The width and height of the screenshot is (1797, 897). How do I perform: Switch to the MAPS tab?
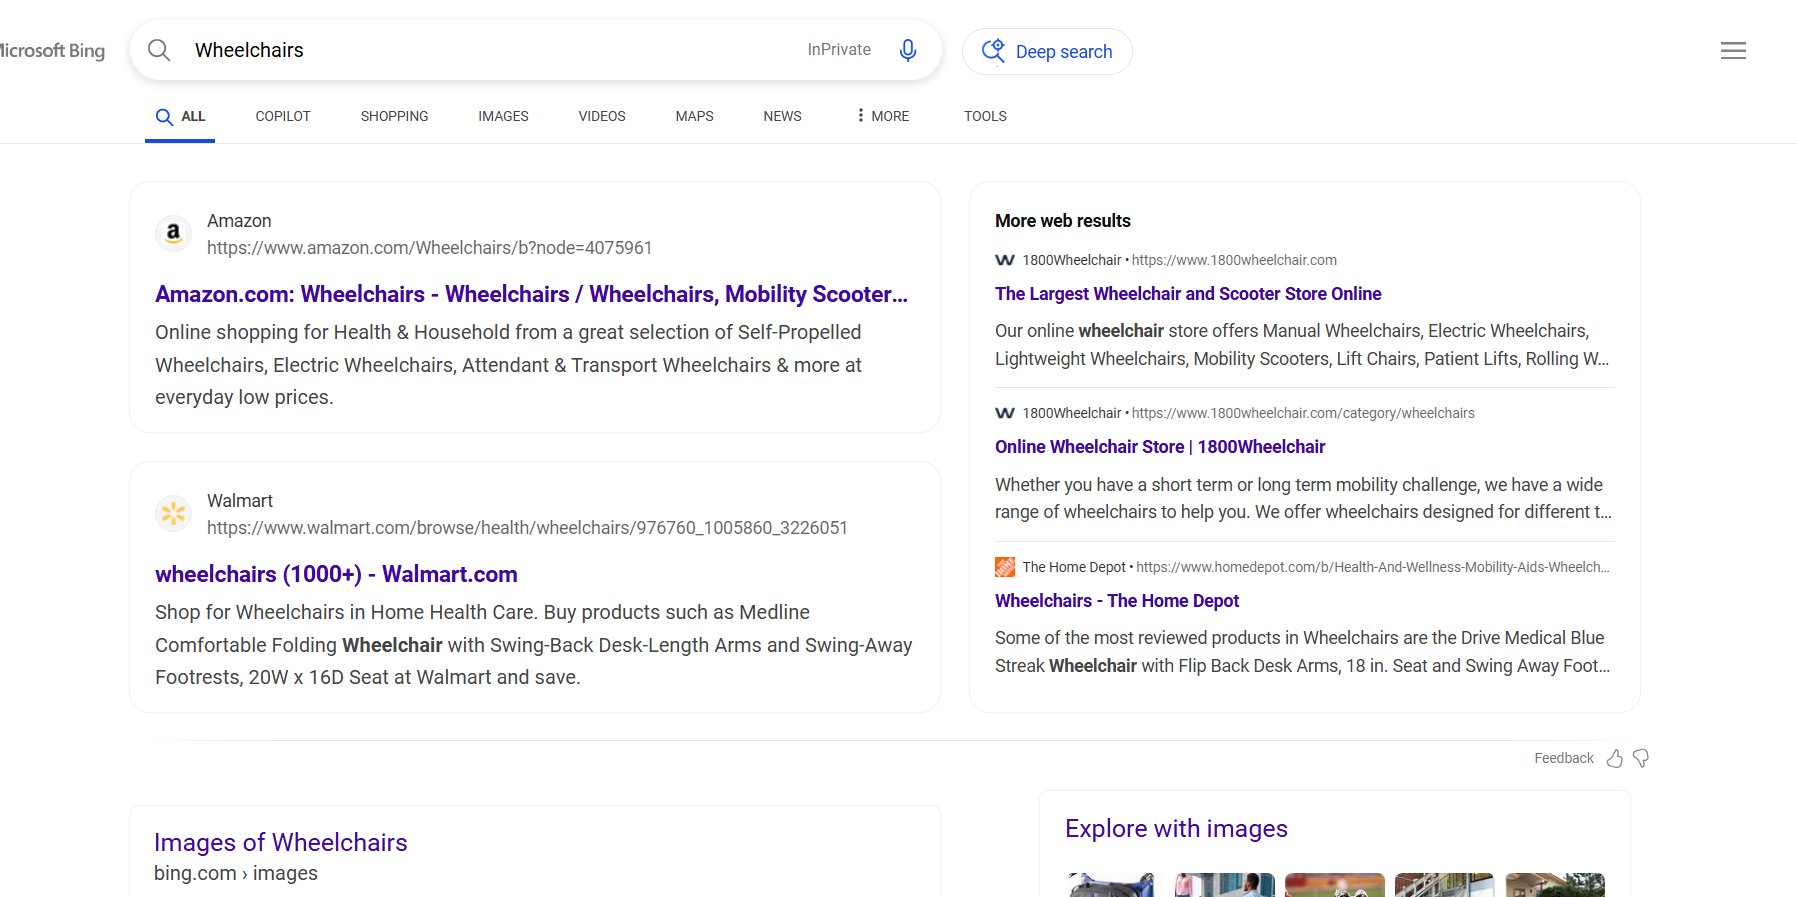tap(694, 116)
